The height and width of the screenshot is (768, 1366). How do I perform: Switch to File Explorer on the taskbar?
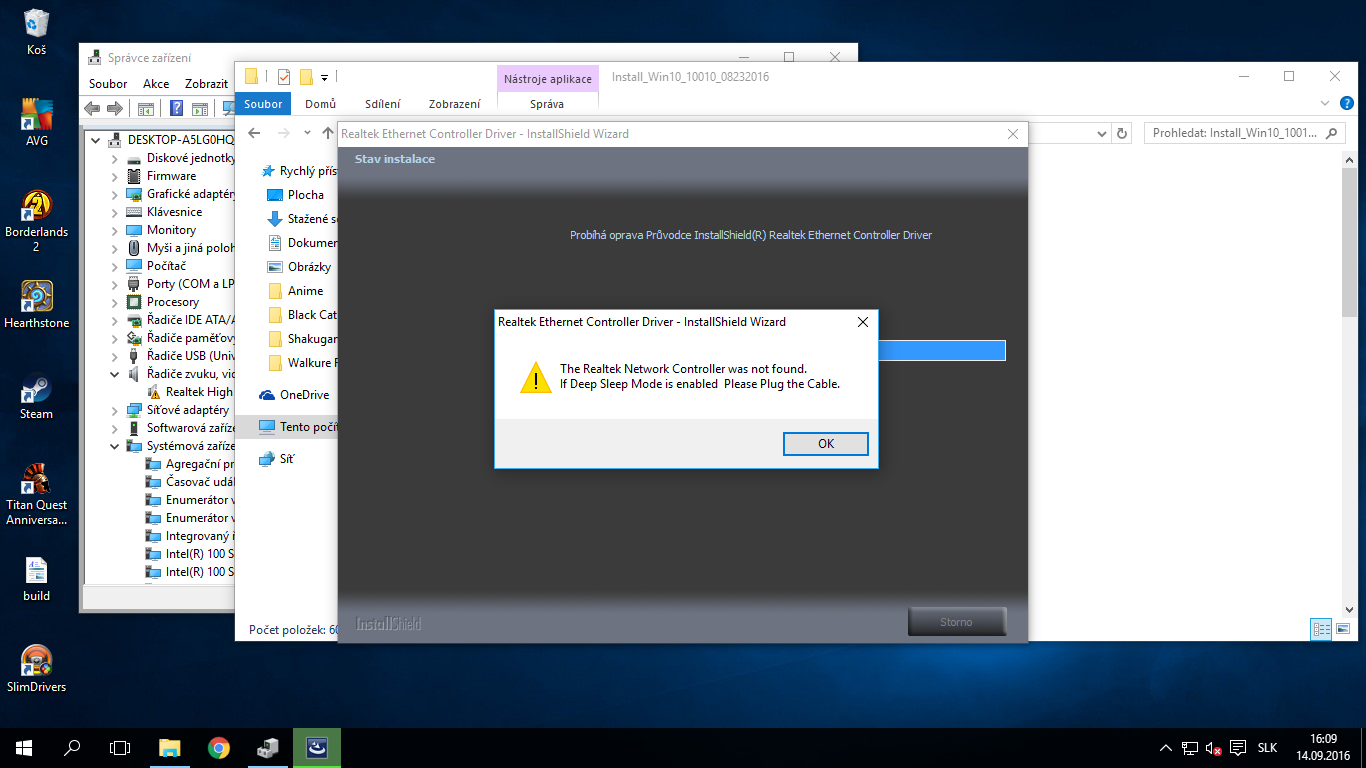(x=170, y=747)
